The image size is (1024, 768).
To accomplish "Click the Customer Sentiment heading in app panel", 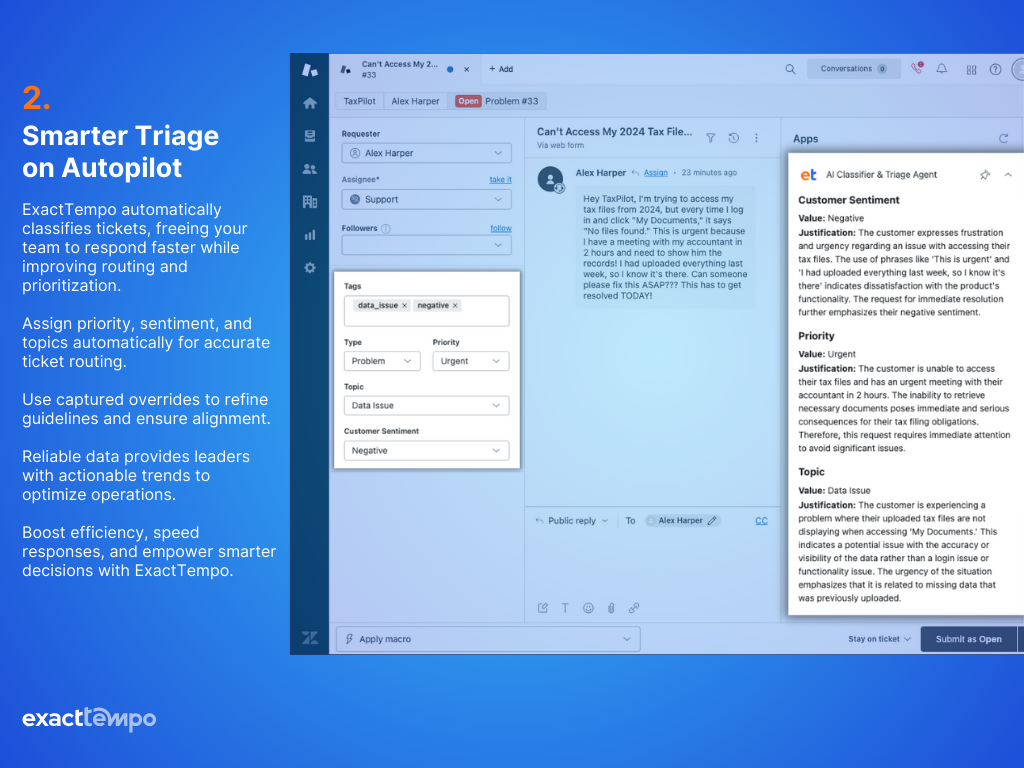I will [848, 200].
